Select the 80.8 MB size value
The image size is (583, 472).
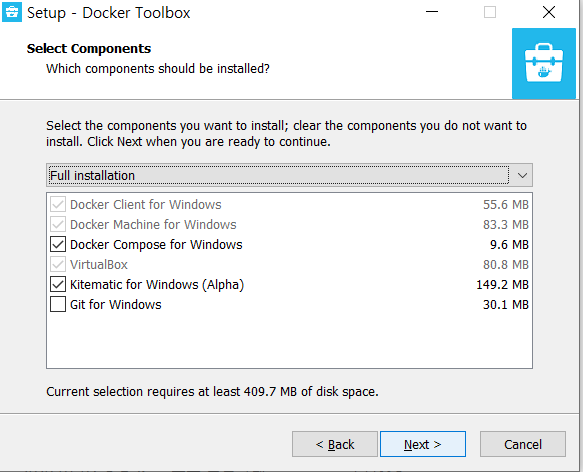tap(506, 264)
